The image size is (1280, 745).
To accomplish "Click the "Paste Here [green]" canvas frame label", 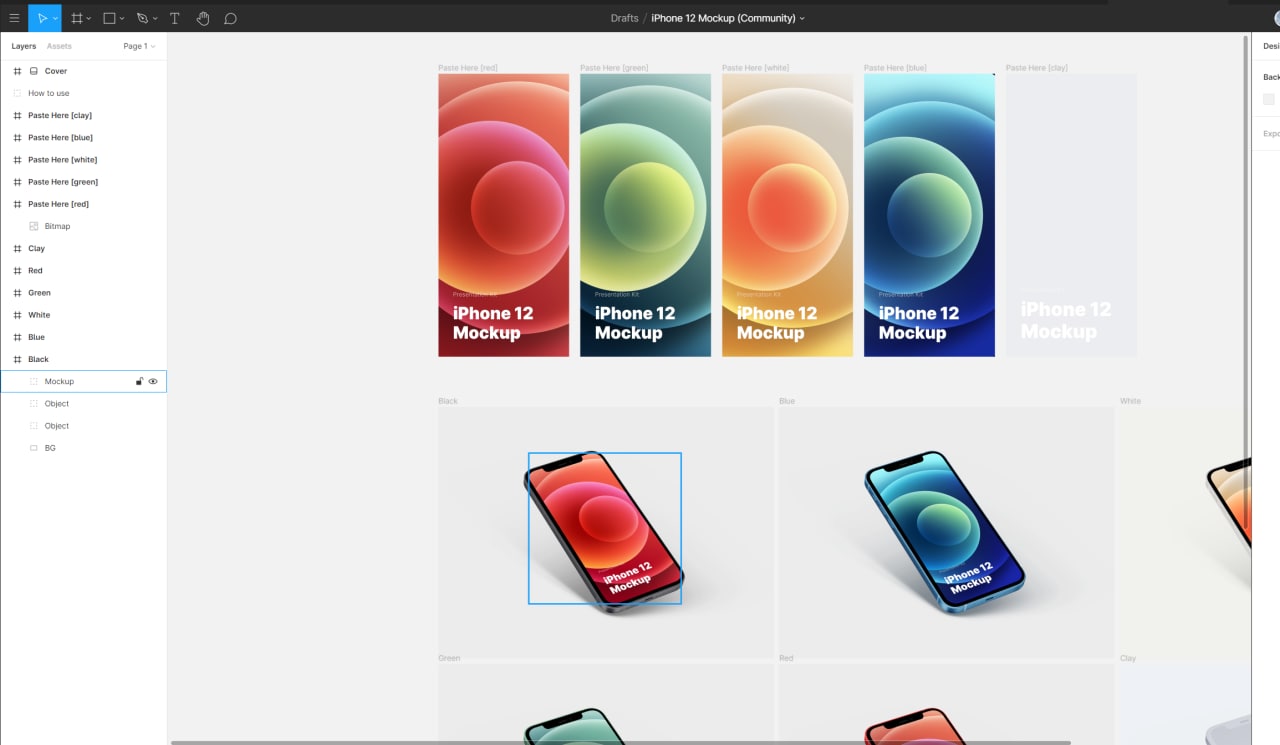I will [x=614, y=68].
